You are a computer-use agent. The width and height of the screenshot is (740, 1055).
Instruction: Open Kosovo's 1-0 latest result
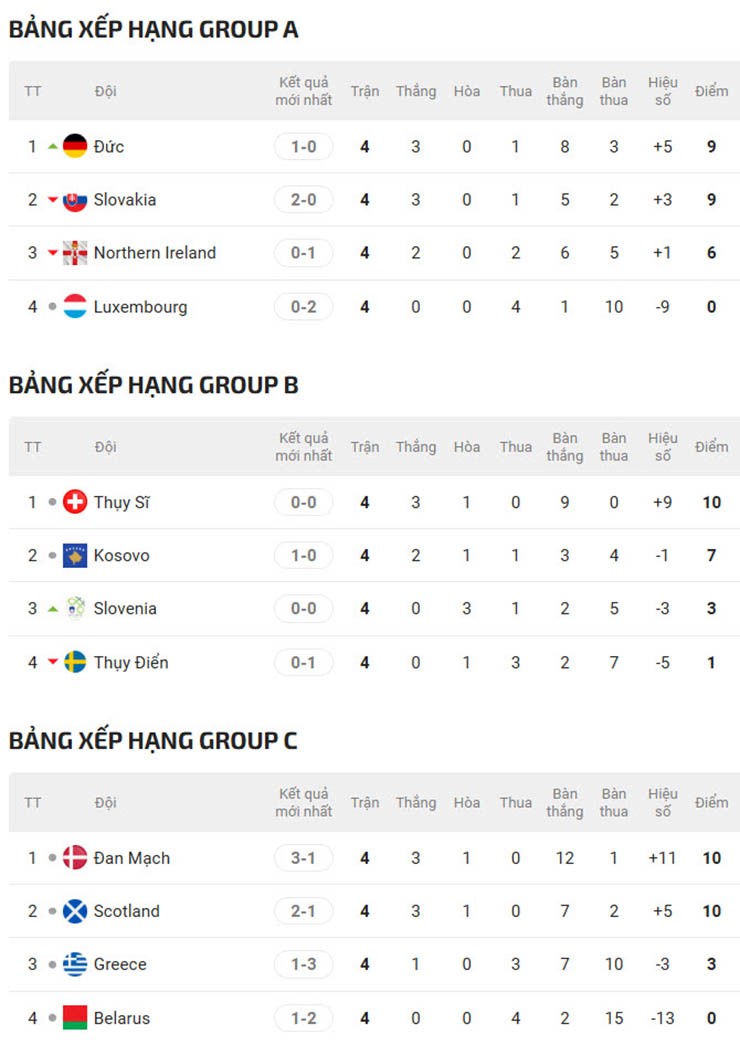tap(304, 555)
